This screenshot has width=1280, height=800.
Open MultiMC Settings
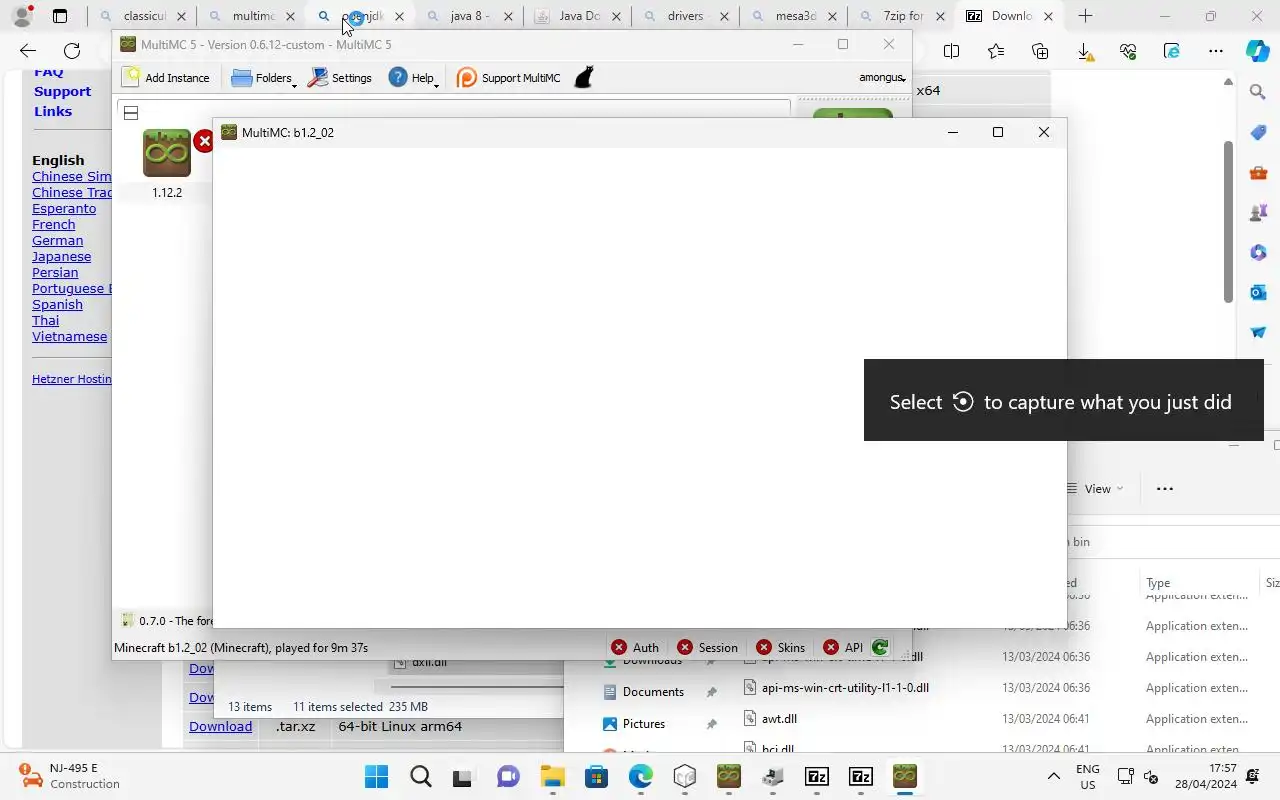(x=340, y=78)
